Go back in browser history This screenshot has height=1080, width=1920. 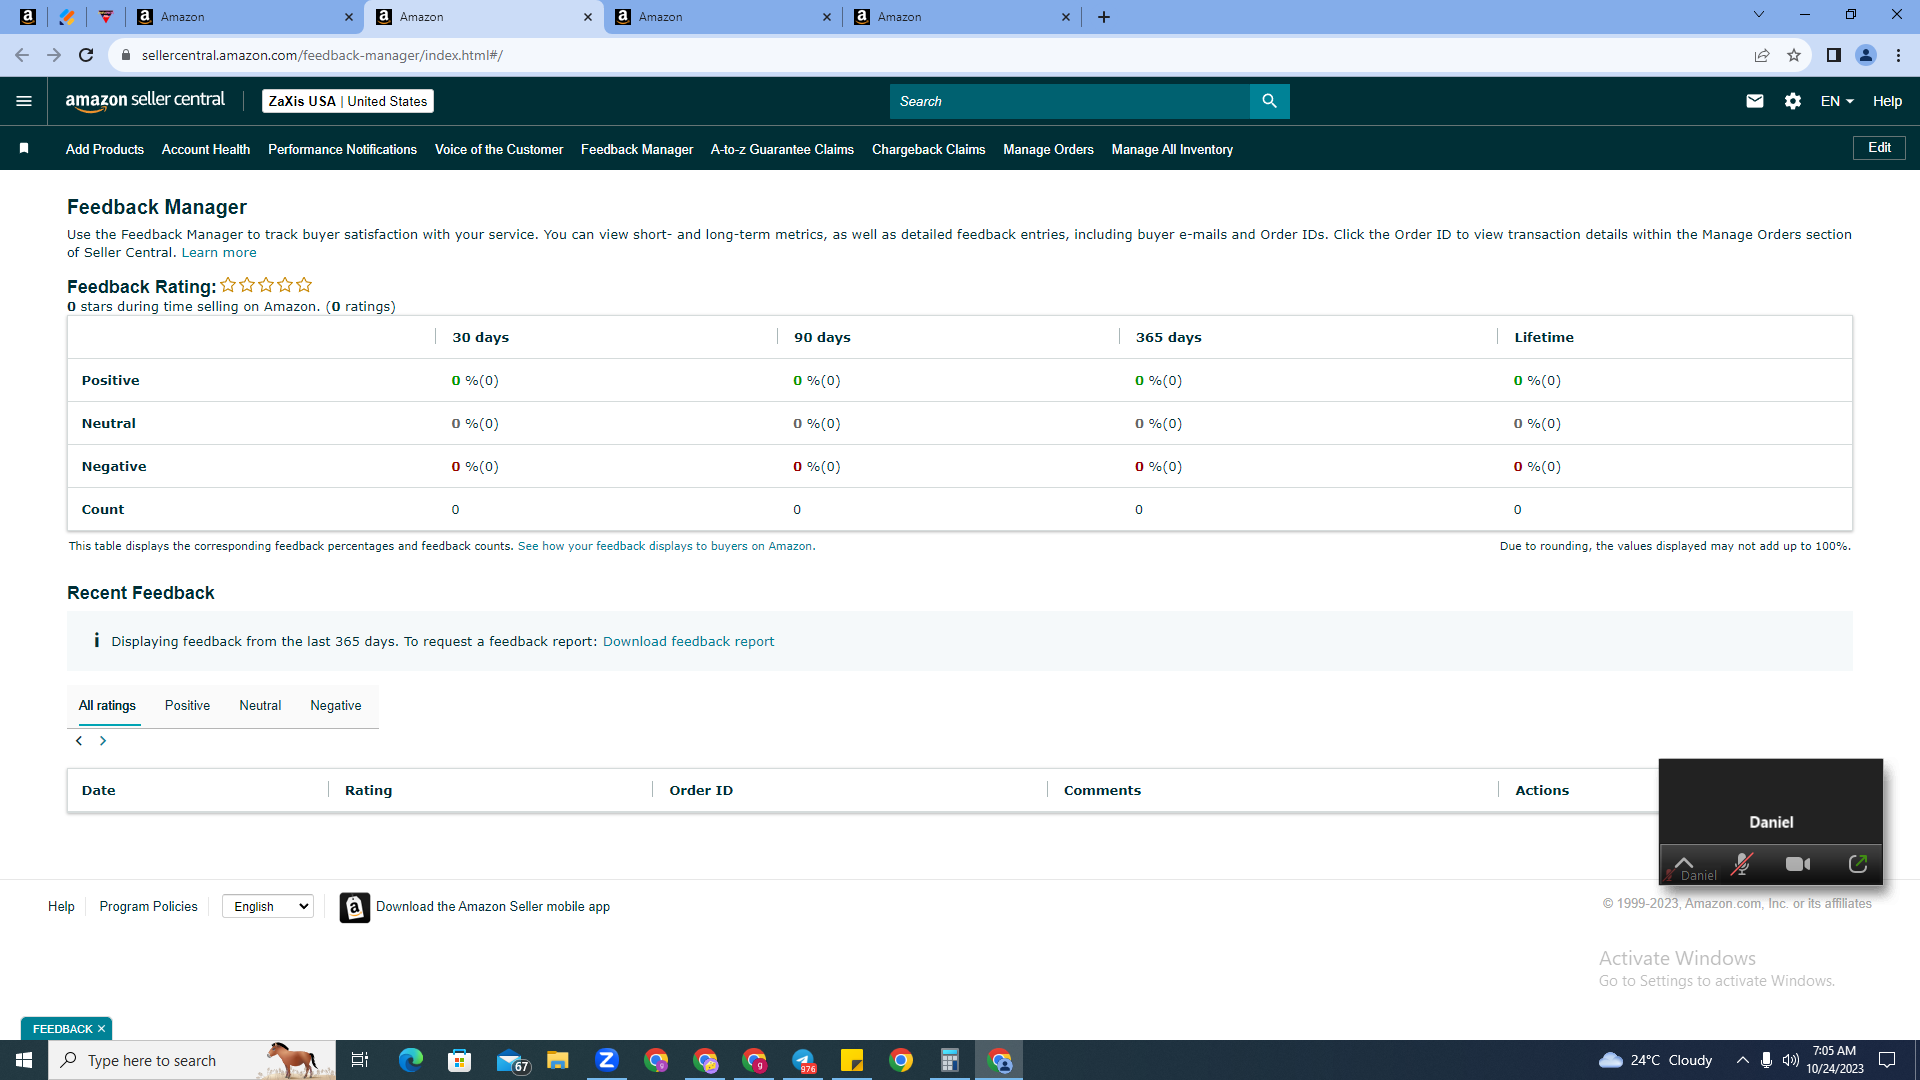click(x=22, y=55)
